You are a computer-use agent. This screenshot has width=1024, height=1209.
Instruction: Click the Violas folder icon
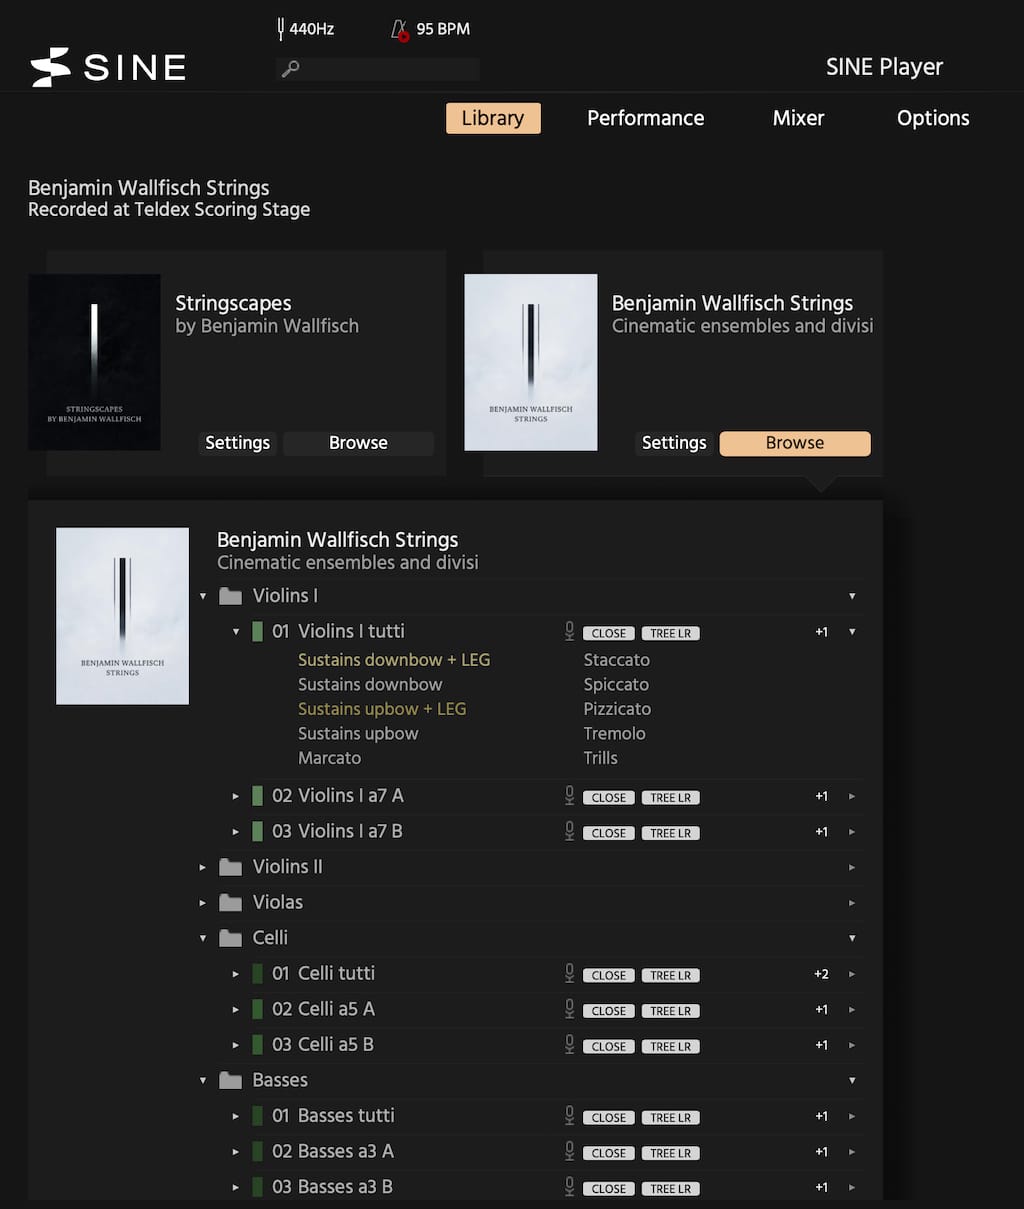[231, 903]
